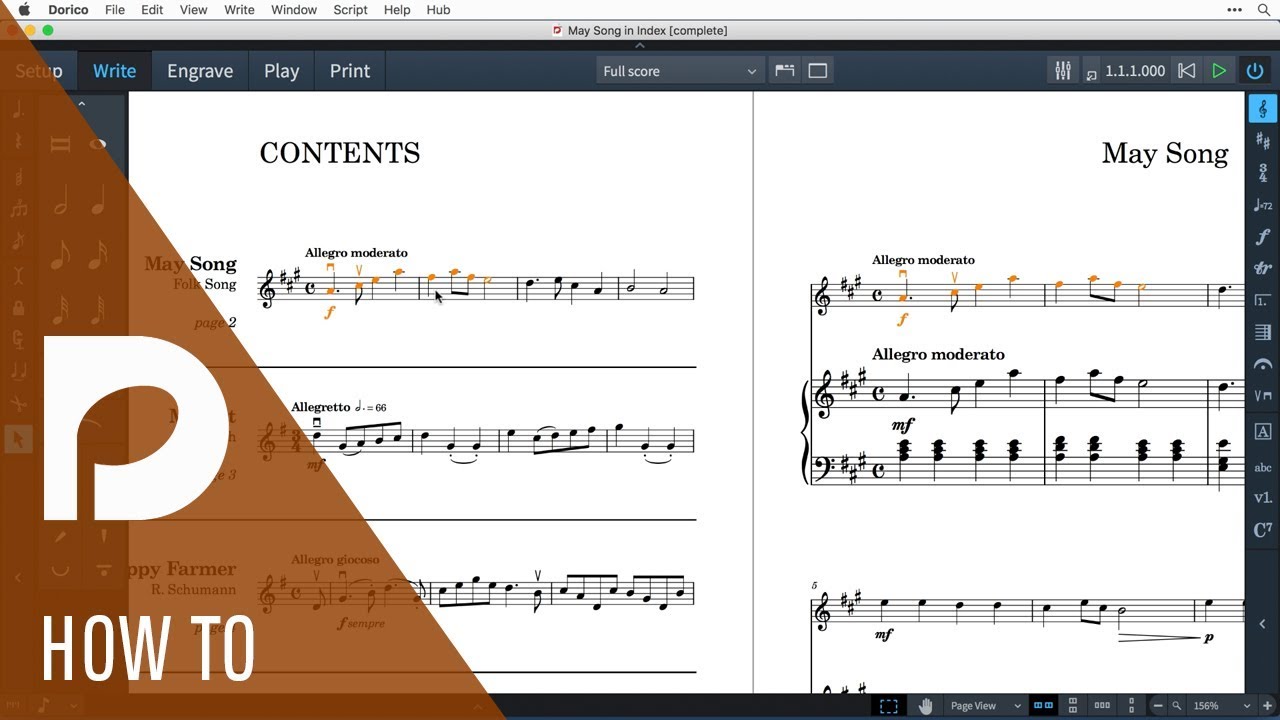Open the Chord Symbols C7 icon
Image resolution: width=1280 pixels, height=720 pixels.
(x=1262, y=530)
